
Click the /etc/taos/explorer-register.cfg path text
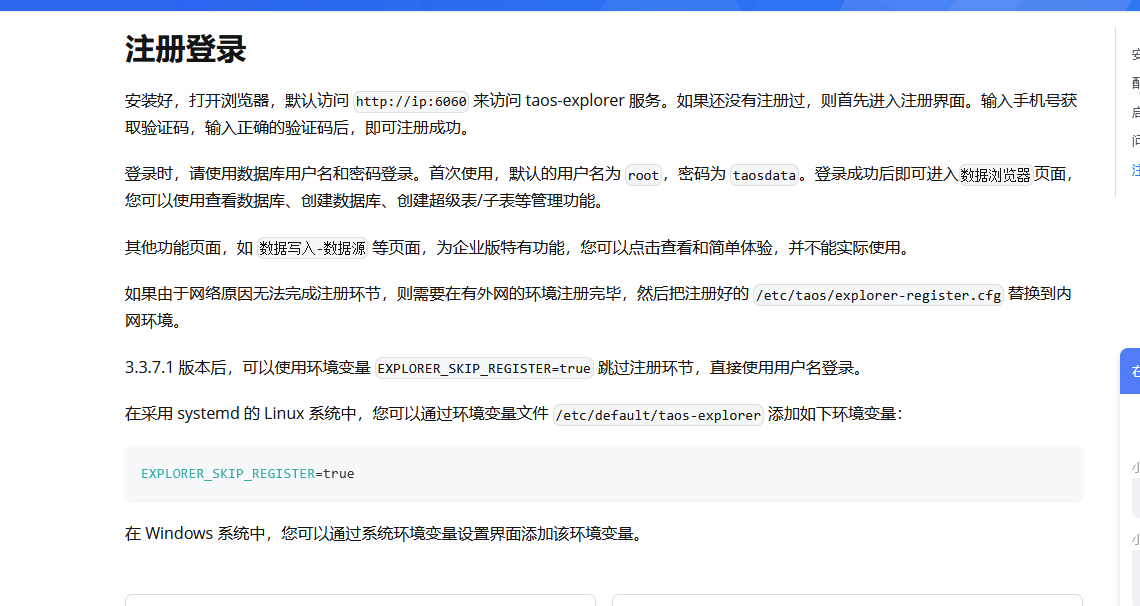[878, 295]
